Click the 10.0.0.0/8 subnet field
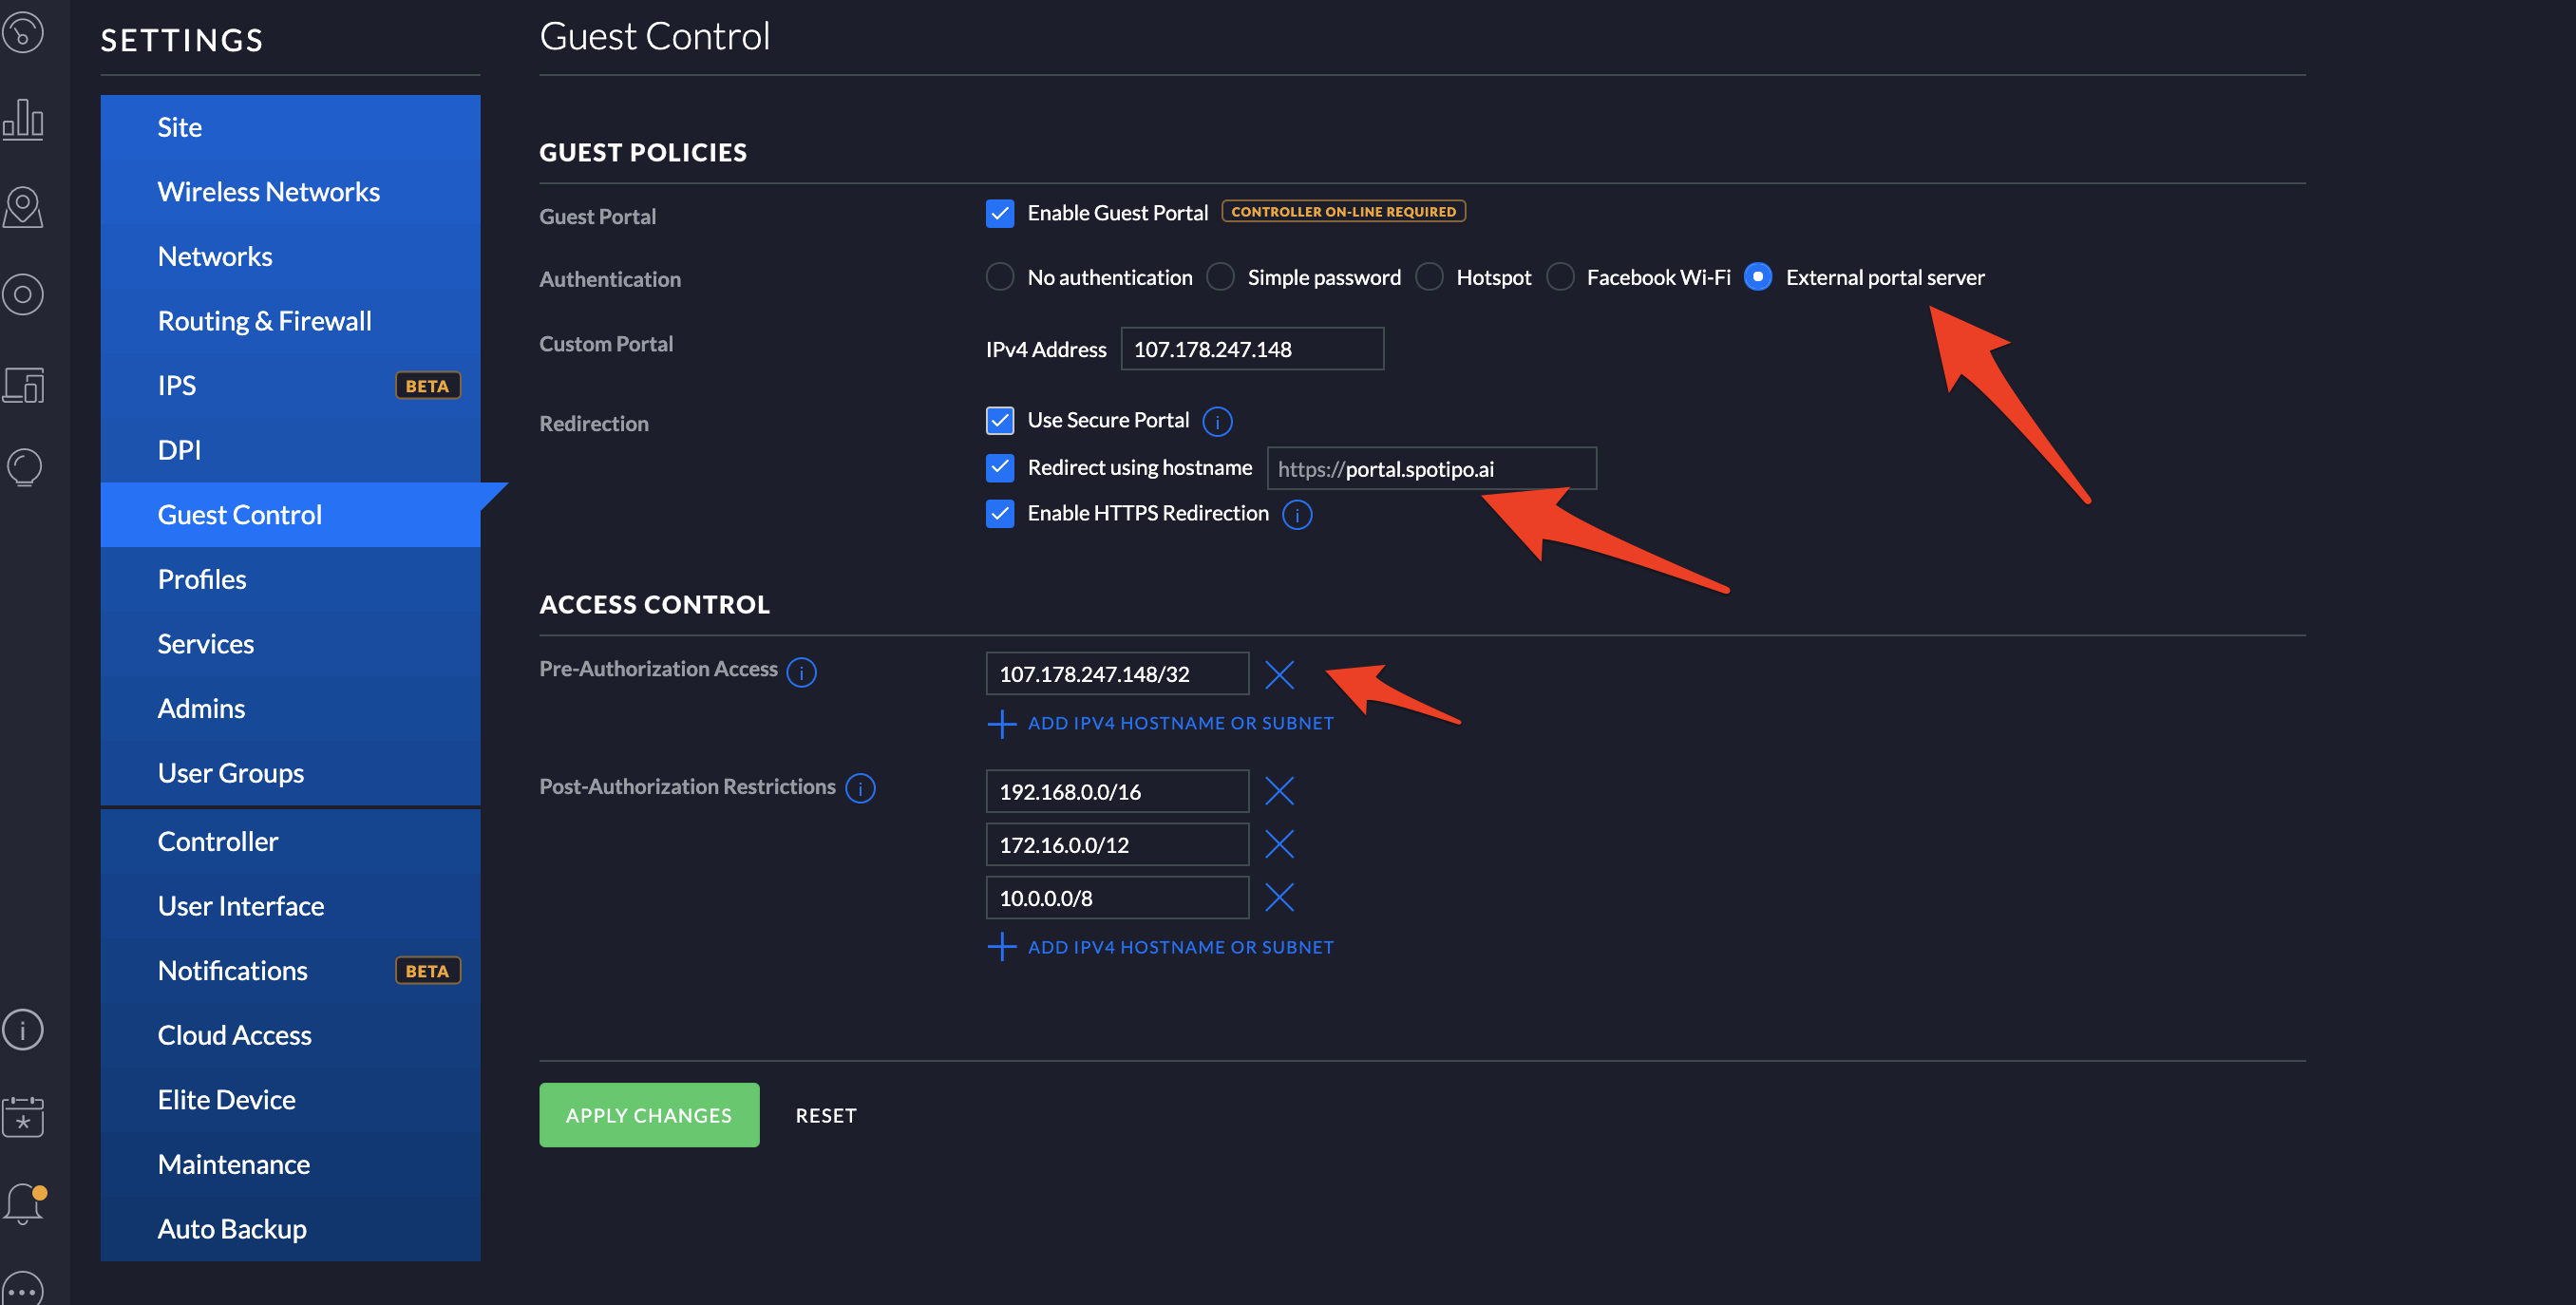The image size is (2576, 1305). coord(1117,897)
